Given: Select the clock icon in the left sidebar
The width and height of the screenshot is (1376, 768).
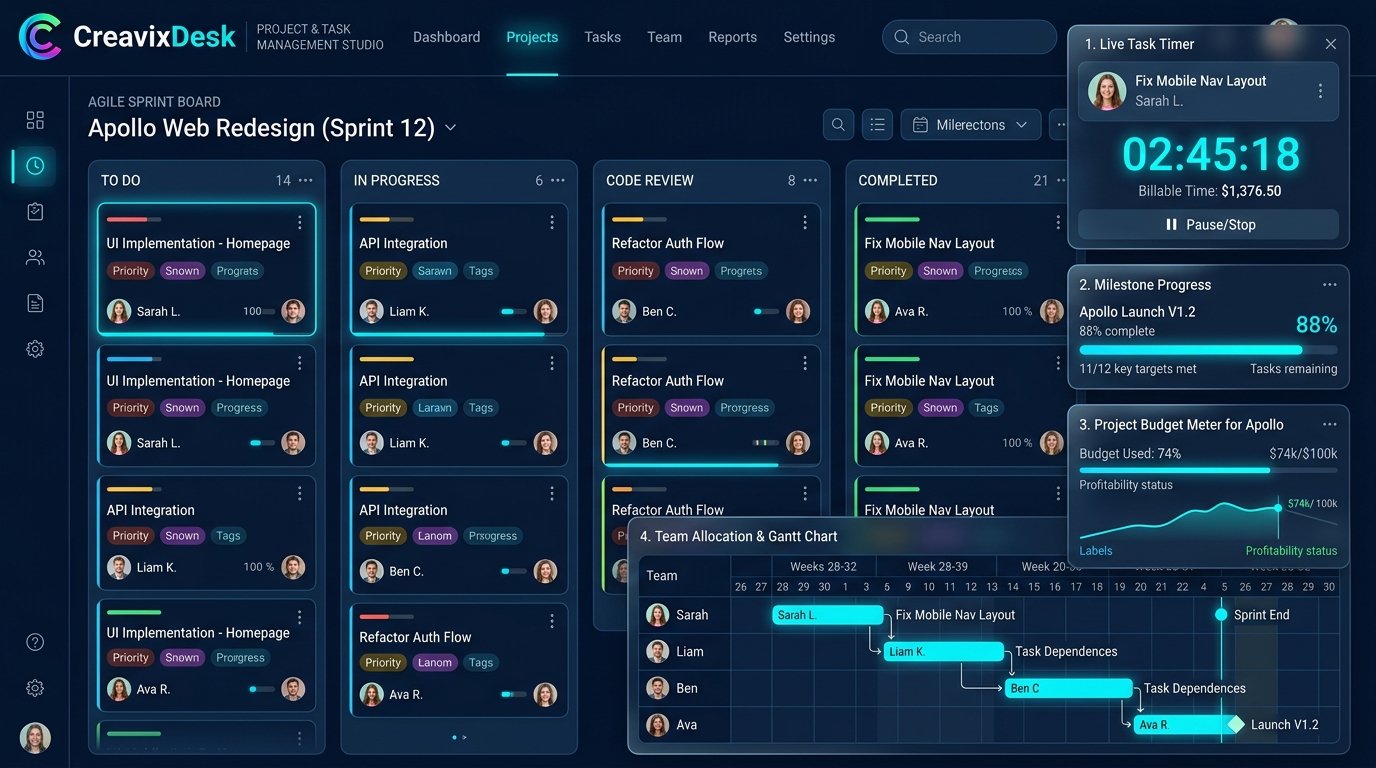Looking at the screenshot, I should pyautogui.click(x=35, y=166).
